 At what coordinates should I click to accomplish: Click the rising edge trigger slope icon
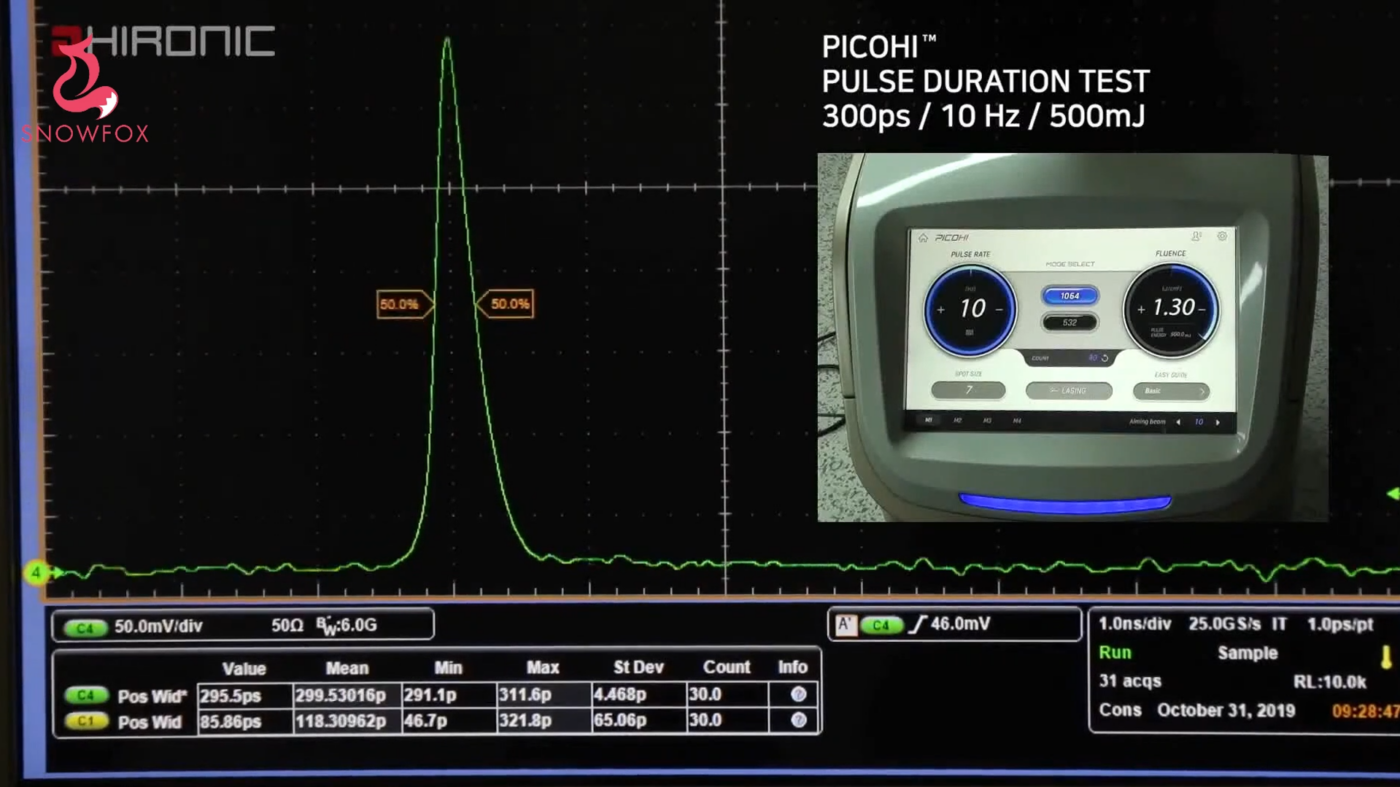[x=918, y=625]
